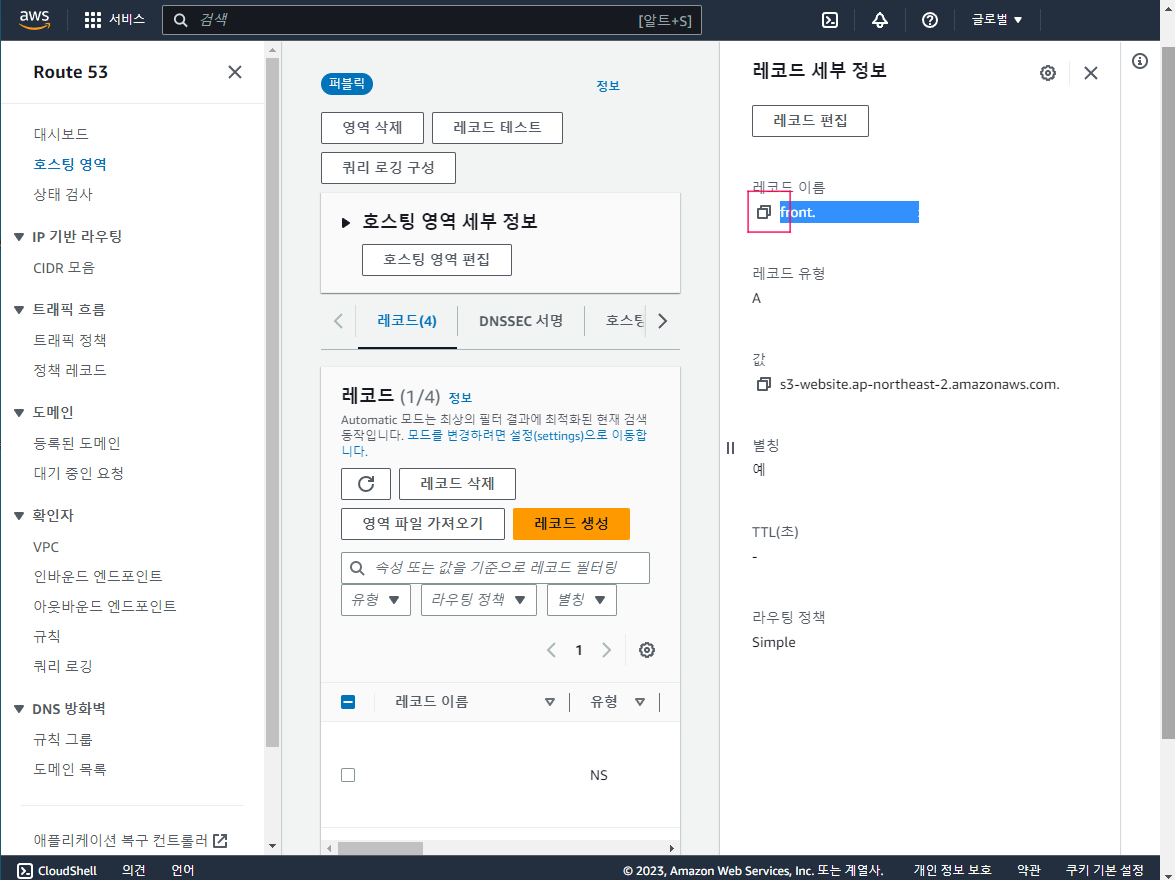This screenshot has height=880, width=1175.
Task: Click the records table horizontal scrollbar
Action: 381,848
